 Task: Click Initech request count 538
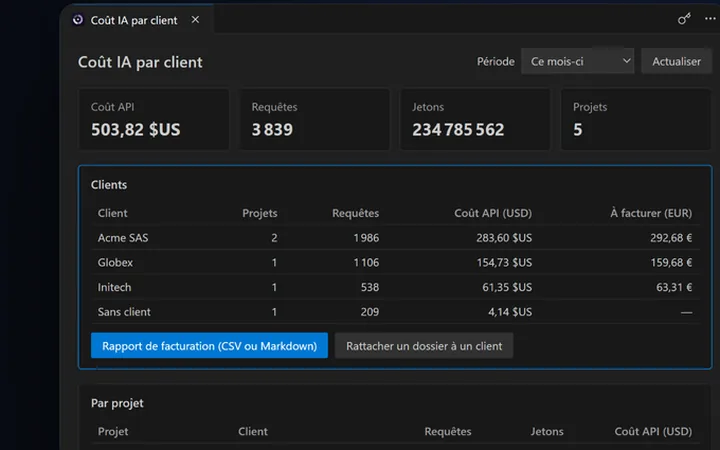pyautogui.click(x=370, y=287)
